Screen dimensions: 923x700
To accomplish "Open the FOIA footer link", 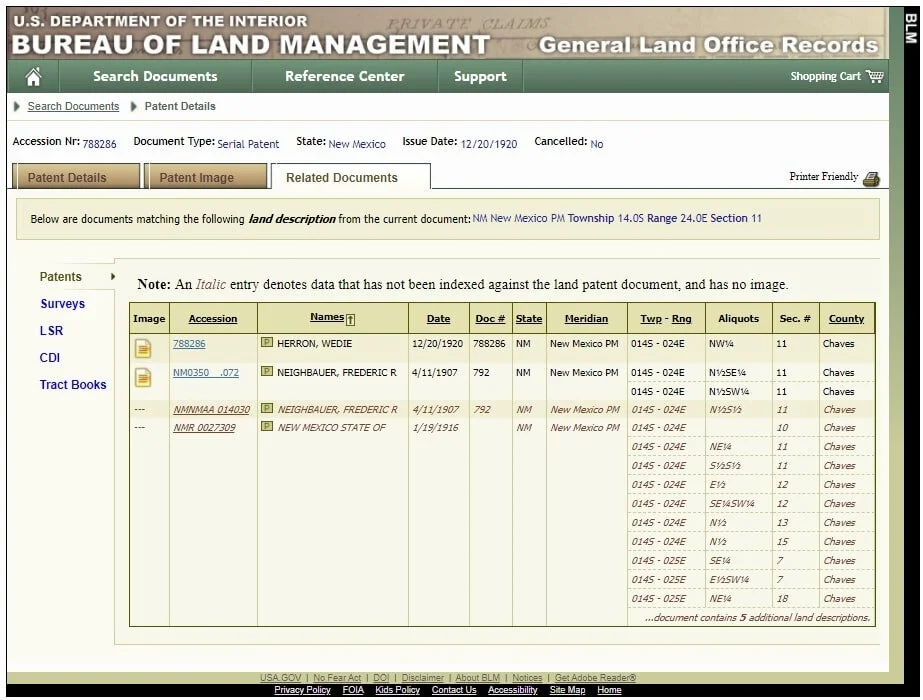I will pyautogui.click(x=353, y=690).
